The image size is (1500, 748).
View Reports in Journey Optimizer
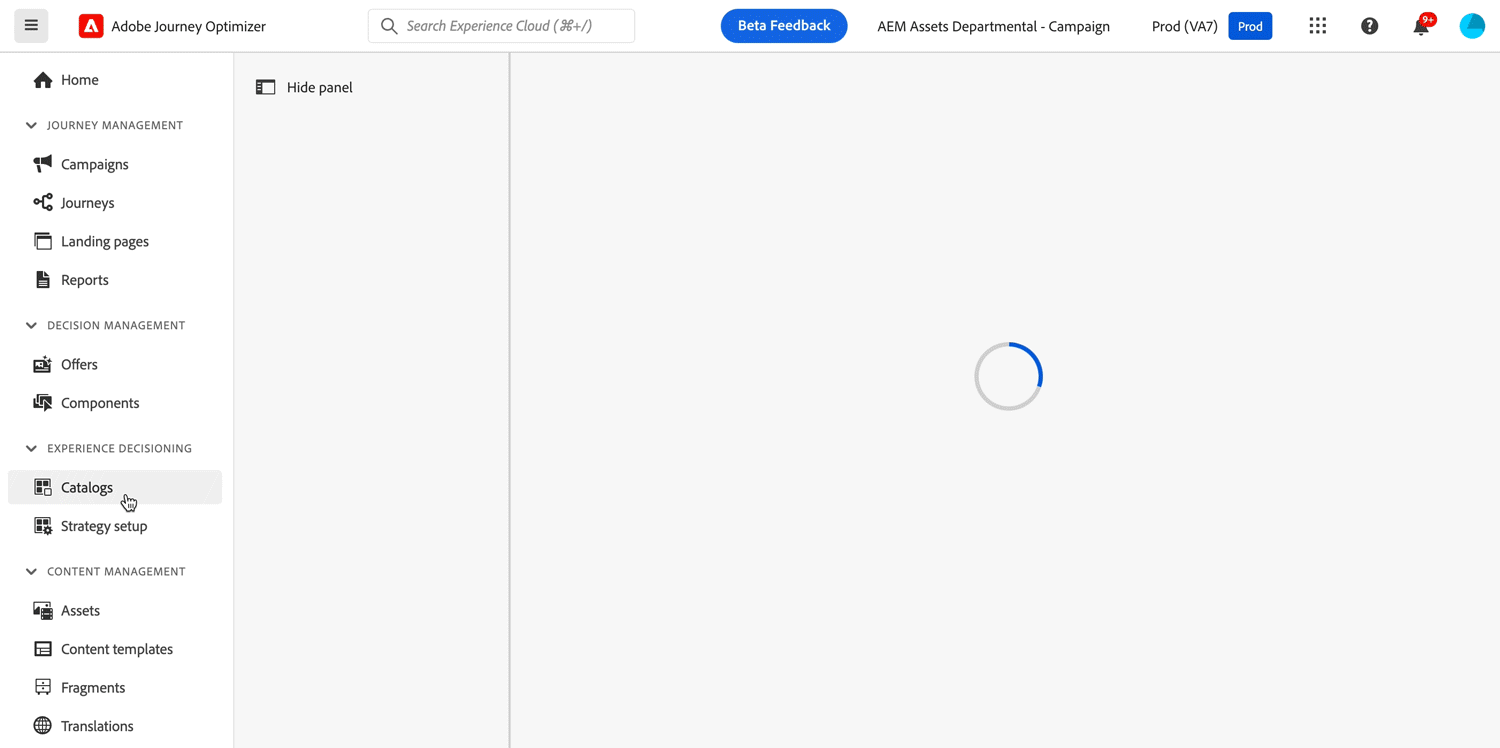pos(84,279)
